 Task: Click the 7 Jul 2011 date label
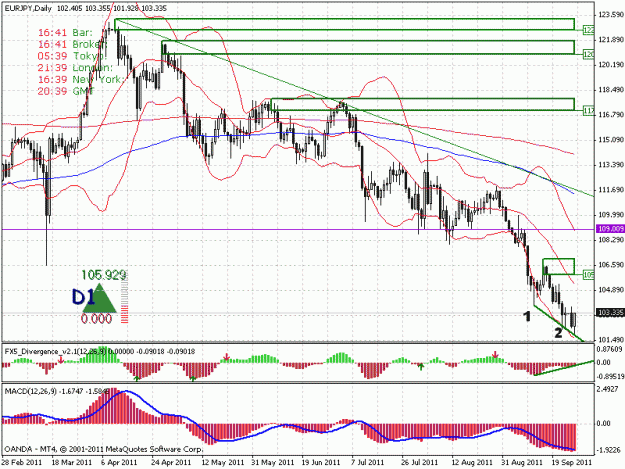[368, 462]
